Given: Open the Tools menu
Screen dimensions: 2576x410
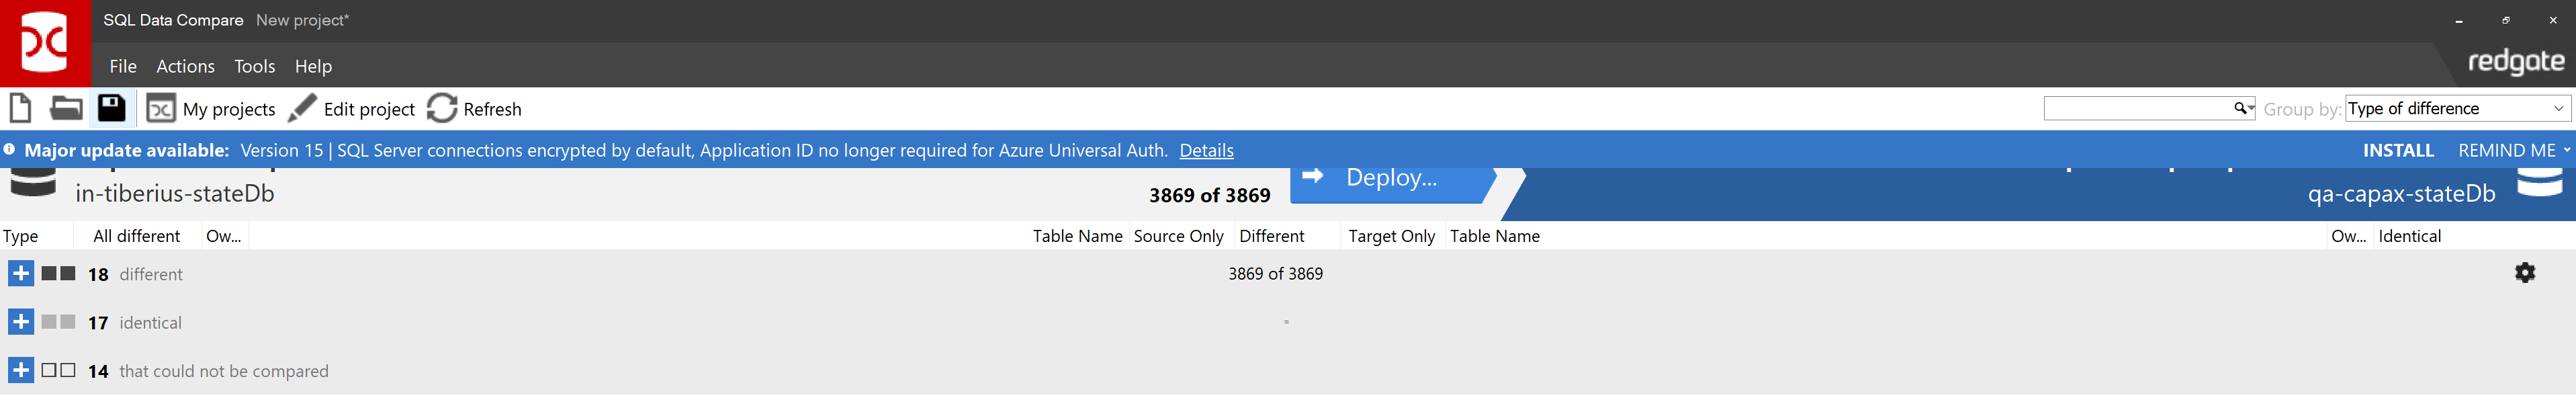Looking at the screenshot, I should 254,66.
